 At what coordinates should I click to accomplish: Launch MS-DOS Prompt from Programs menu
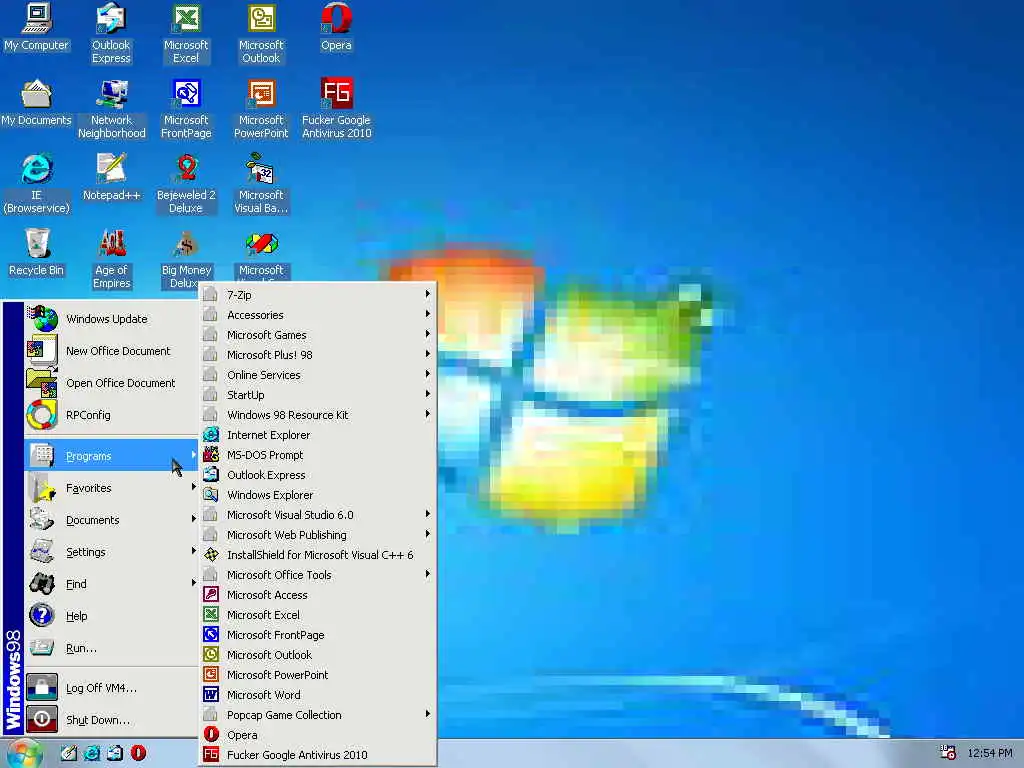[x=317, y=455]
